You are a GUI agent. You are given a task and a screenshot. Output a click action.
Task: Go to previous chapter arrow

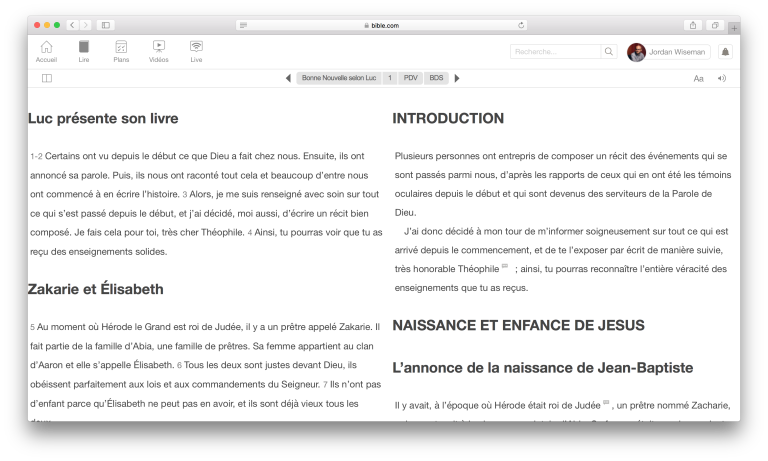point(288,78)
